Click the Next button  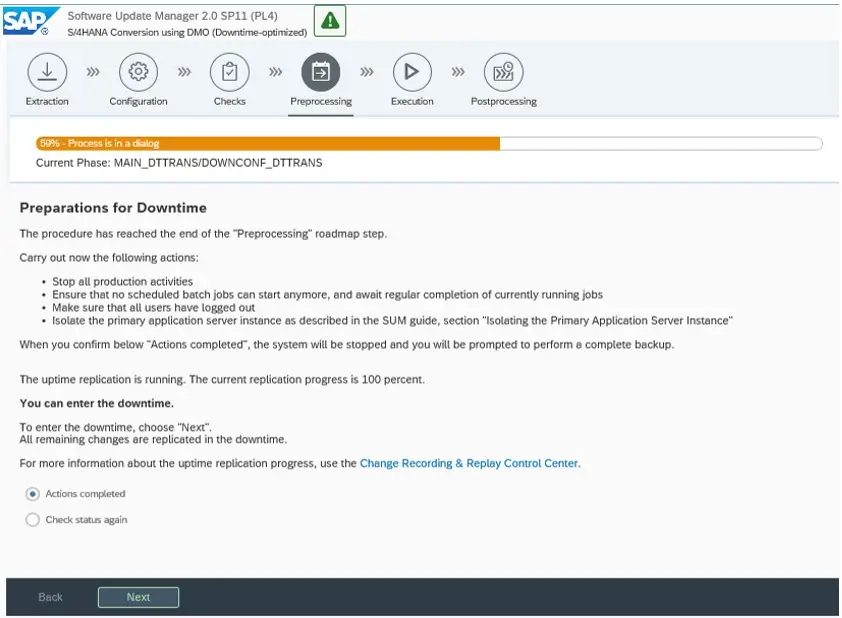coord(139,597)
